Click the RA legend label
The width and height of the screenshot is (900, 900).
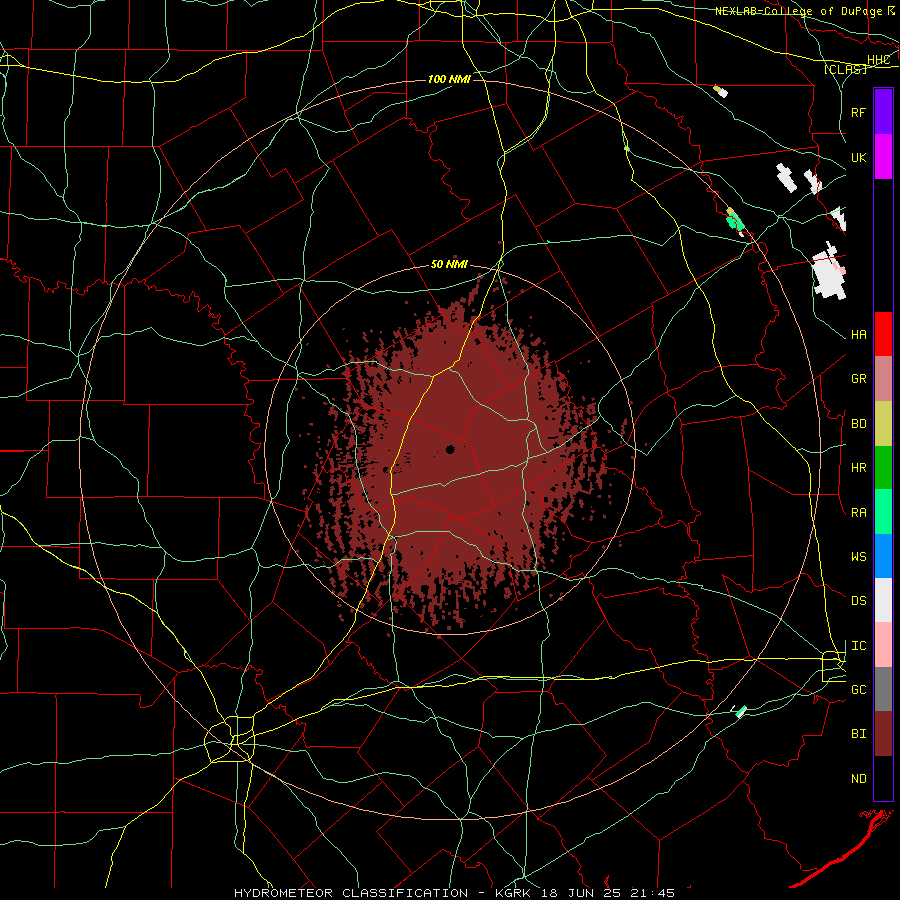click(858, 513)
